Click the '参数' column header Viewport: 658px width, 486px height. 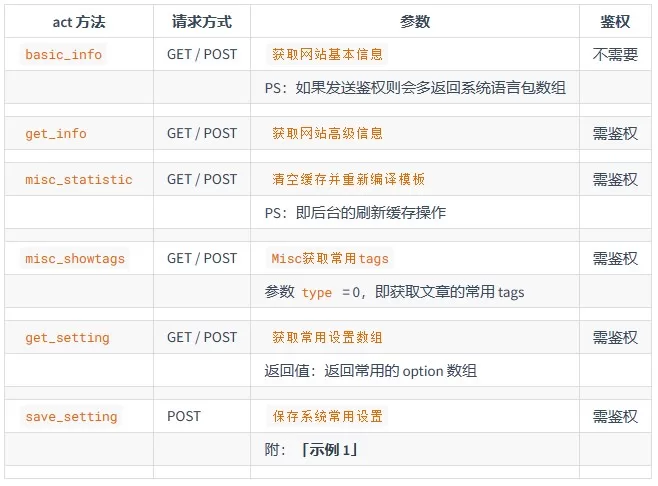pyautogui.click(x=415, y=22)
